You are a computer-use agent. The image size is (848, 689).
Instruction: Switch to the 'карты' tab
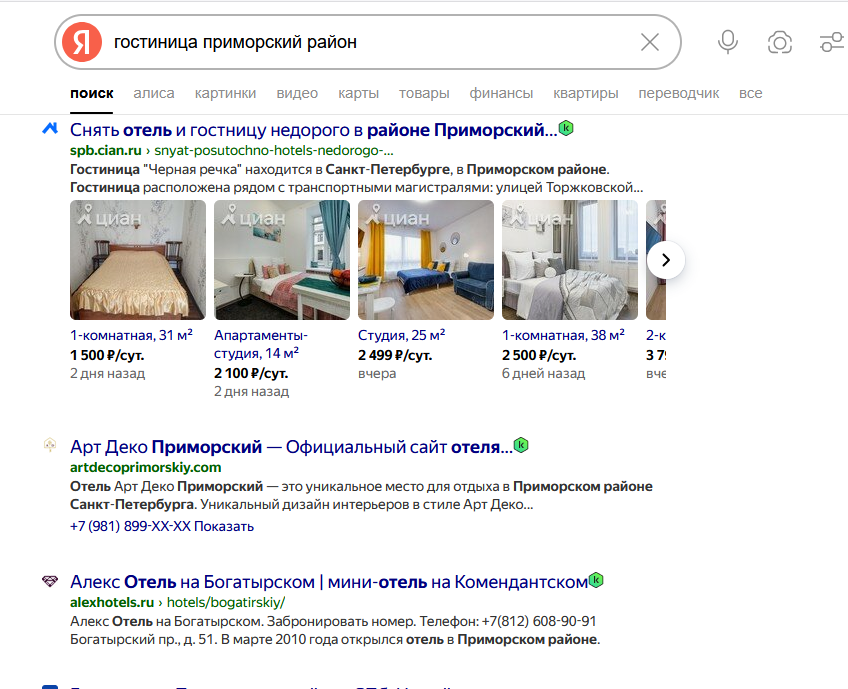pyautogui.click(x=358, y=93)
